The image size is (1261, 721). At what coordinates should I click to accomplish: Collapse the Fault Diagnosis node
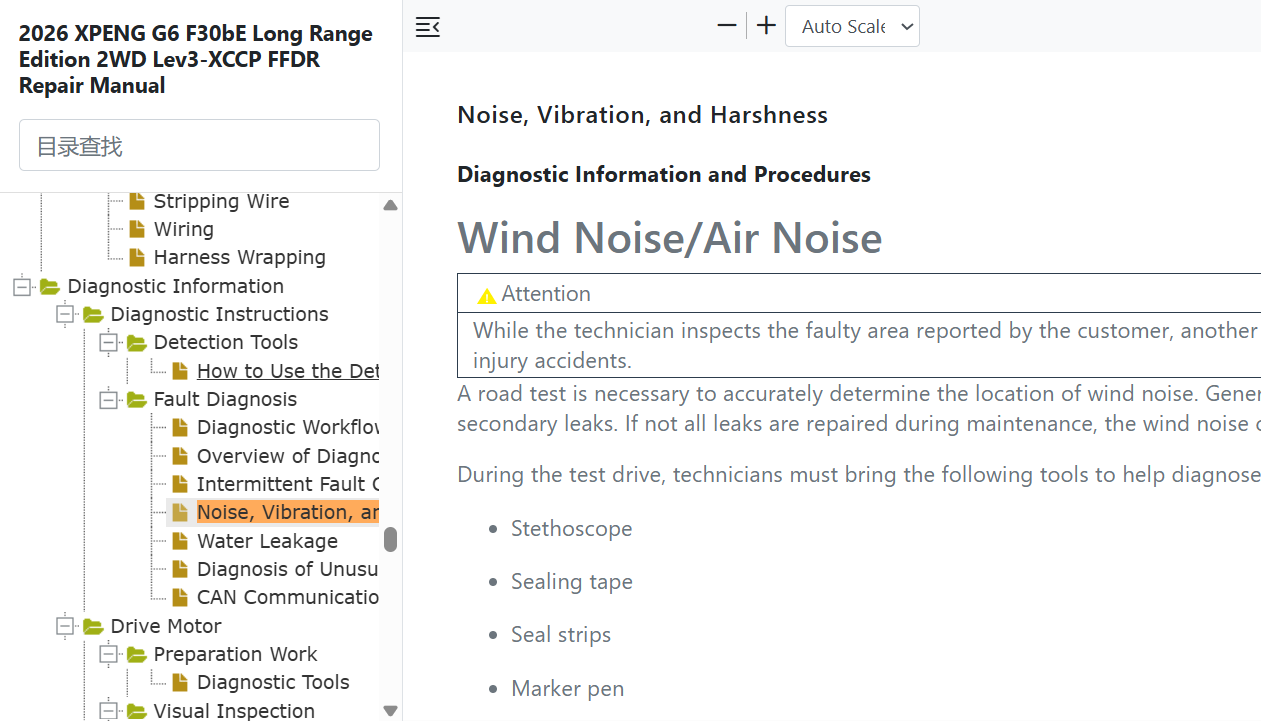coord(108,399)
